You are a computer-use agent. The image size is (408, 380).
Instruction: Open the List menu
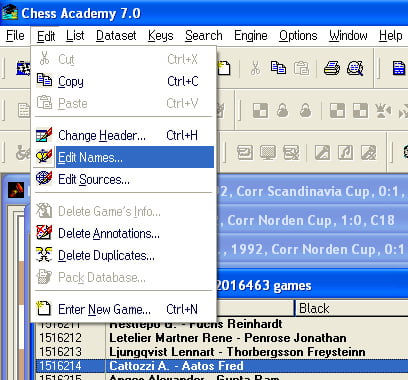tap(75, 36)
